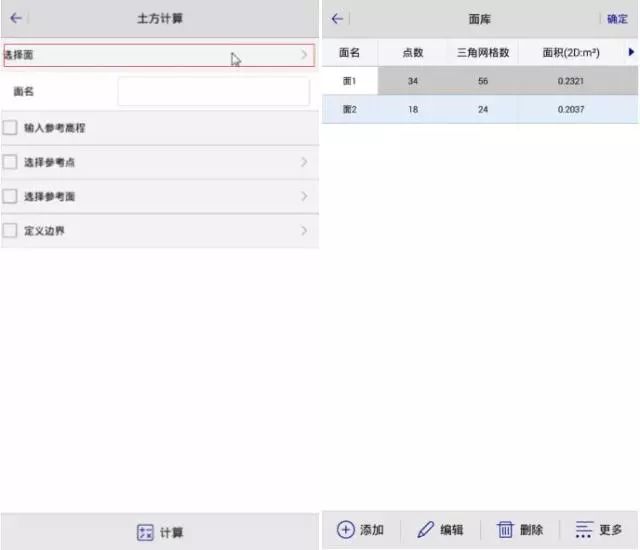Click the 定义边界 label
Image resolution: width=640 pixels, height=550 pixels.
tap(44, 231)
